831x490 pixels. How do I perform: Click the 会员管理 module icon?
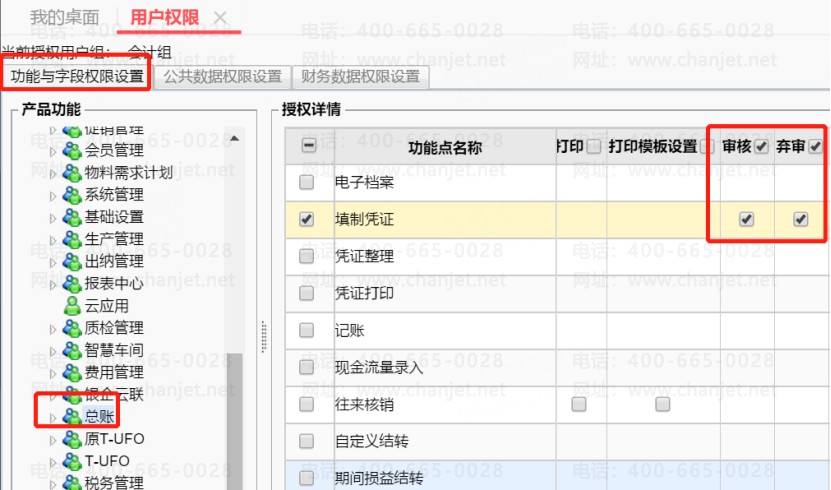tap(72, 151)
